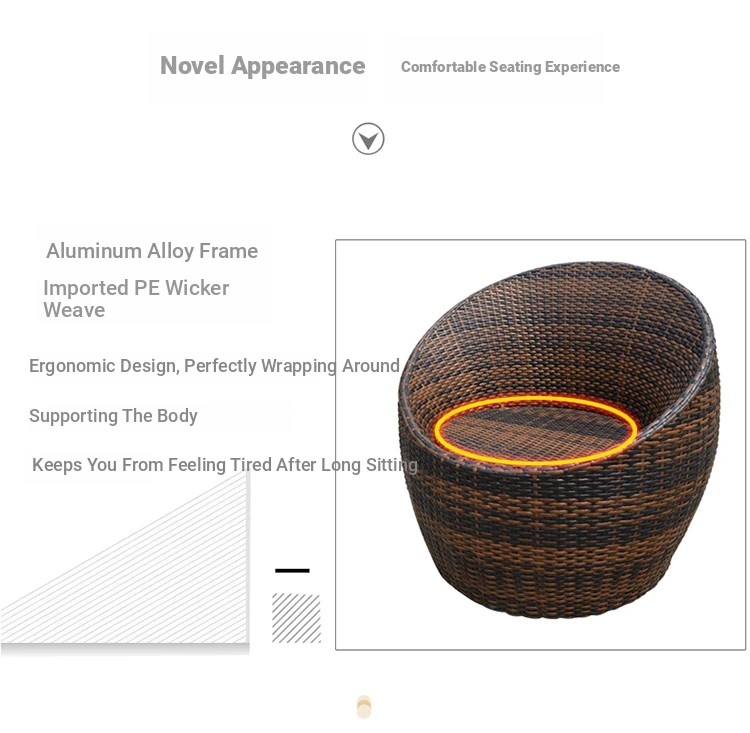The width and height of the screenshot is (750, 733).
Task: Click the Supporting The Body text
Action: [113, 416]
